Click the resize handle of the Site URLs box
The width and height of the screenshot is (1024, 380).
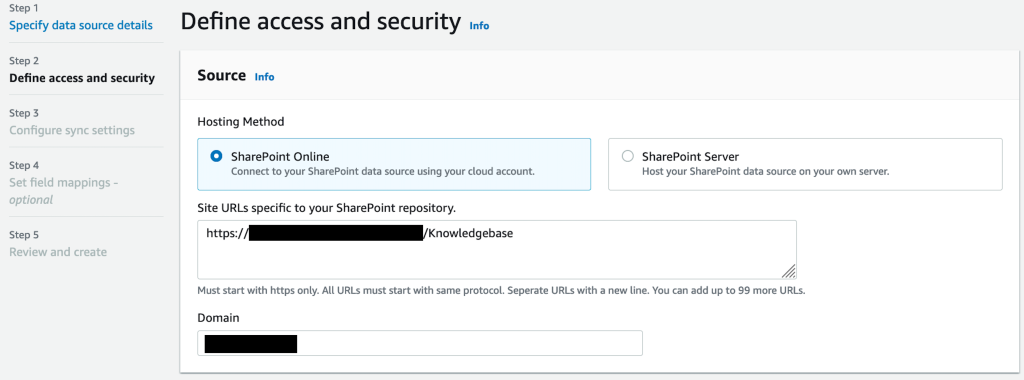pyautogui.click(x=789, y=272)
